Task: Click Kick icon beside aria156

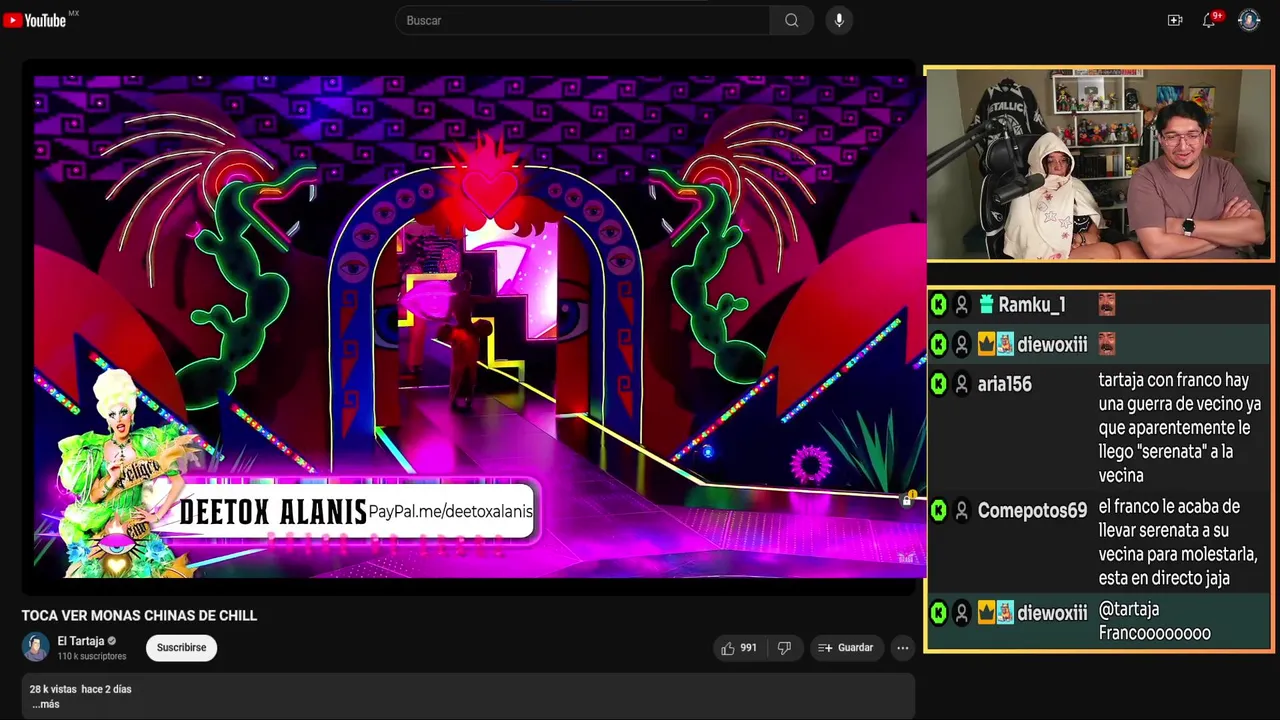Action: click(938, 384)
